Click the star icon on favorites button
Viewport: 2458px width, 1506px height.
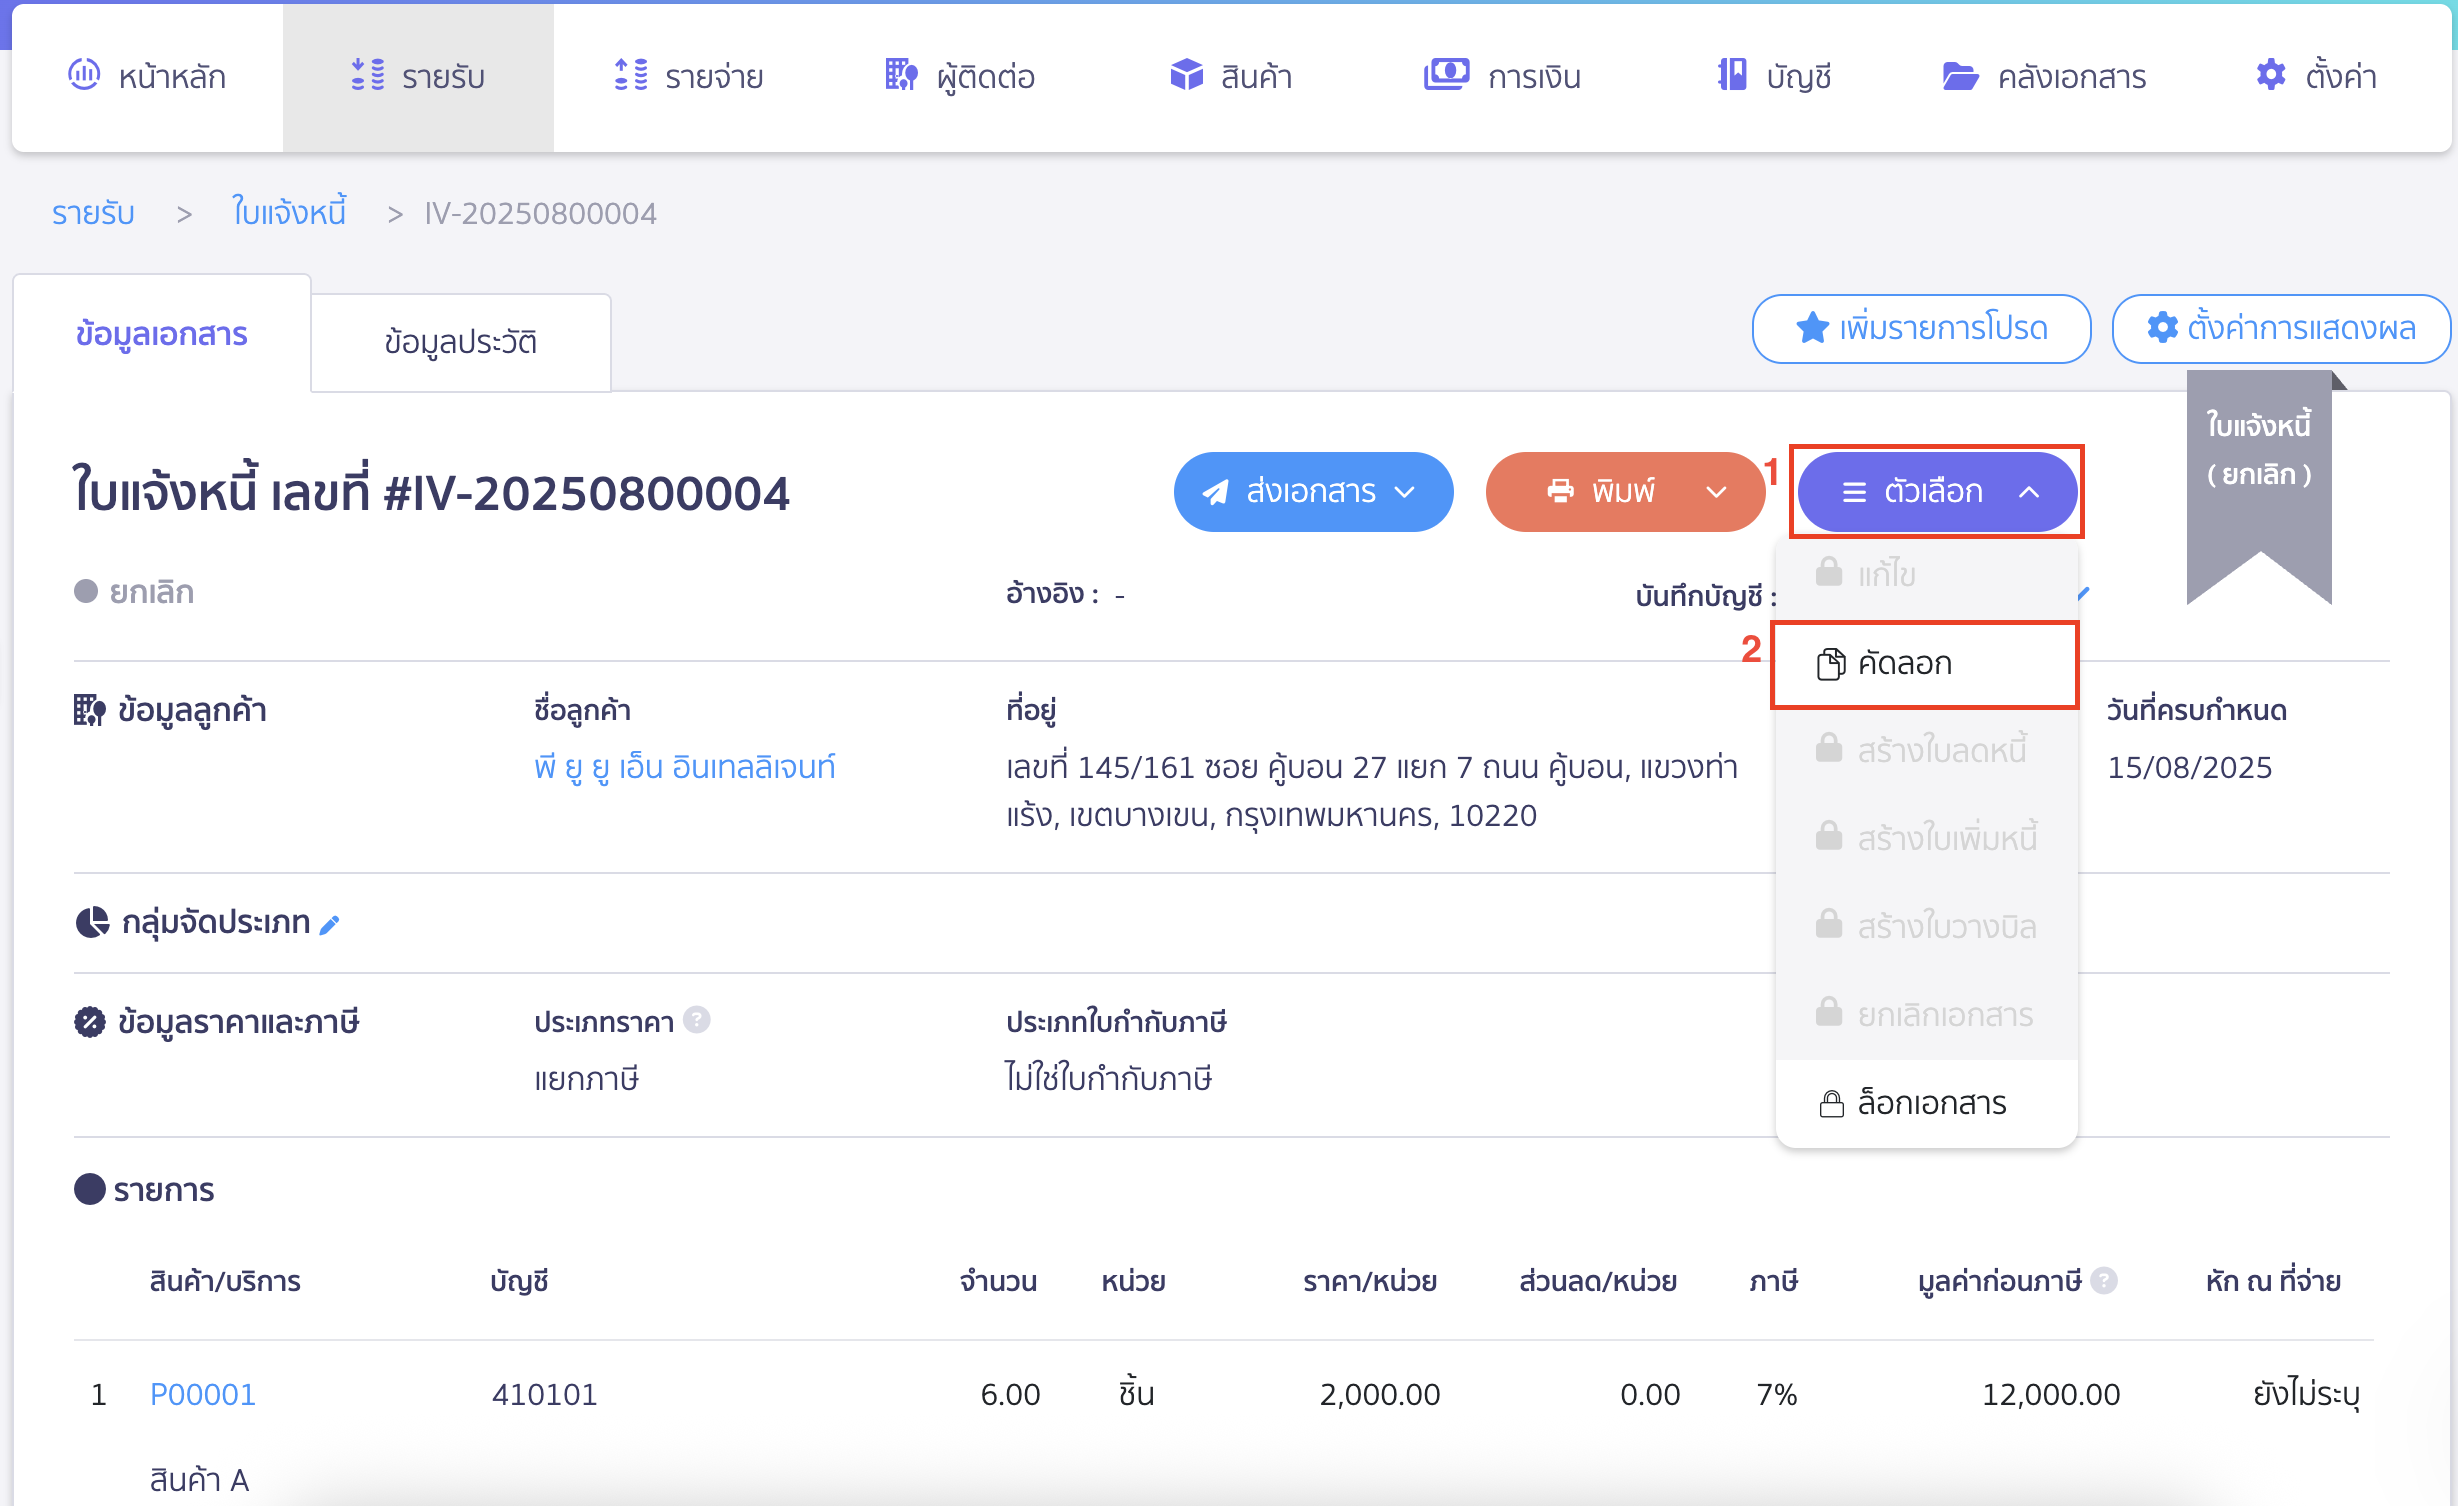1812,328
